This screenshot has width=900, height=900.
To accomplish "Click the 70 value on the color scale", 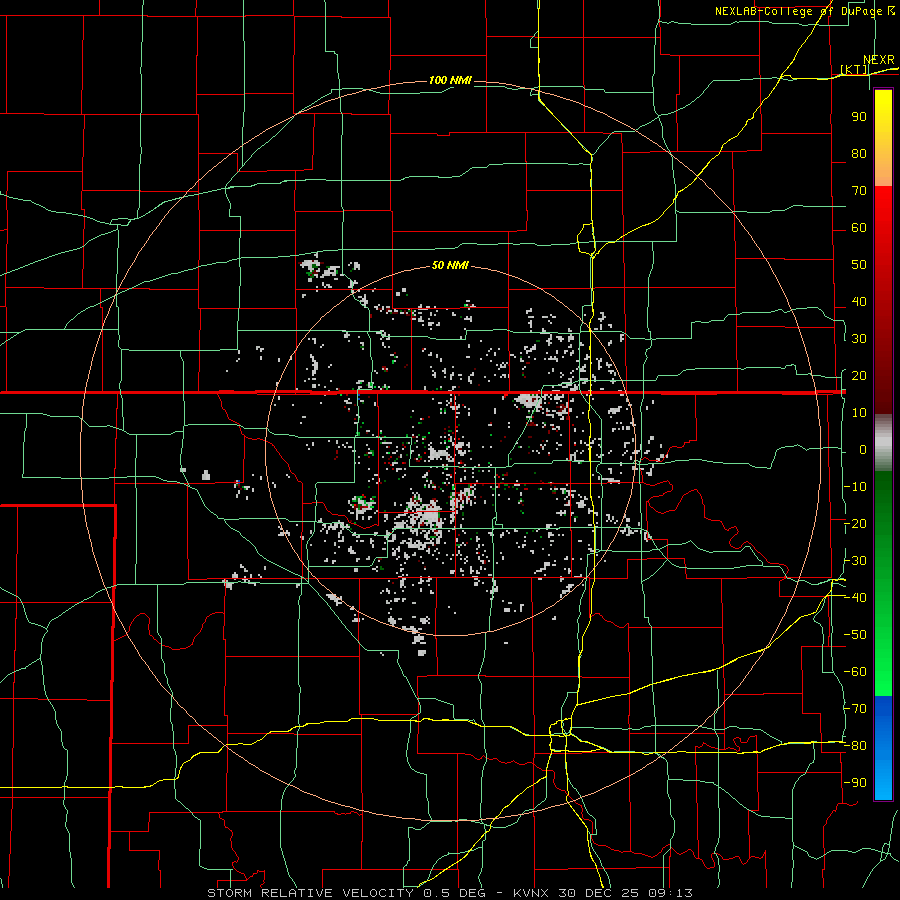I will coord(859,190).
